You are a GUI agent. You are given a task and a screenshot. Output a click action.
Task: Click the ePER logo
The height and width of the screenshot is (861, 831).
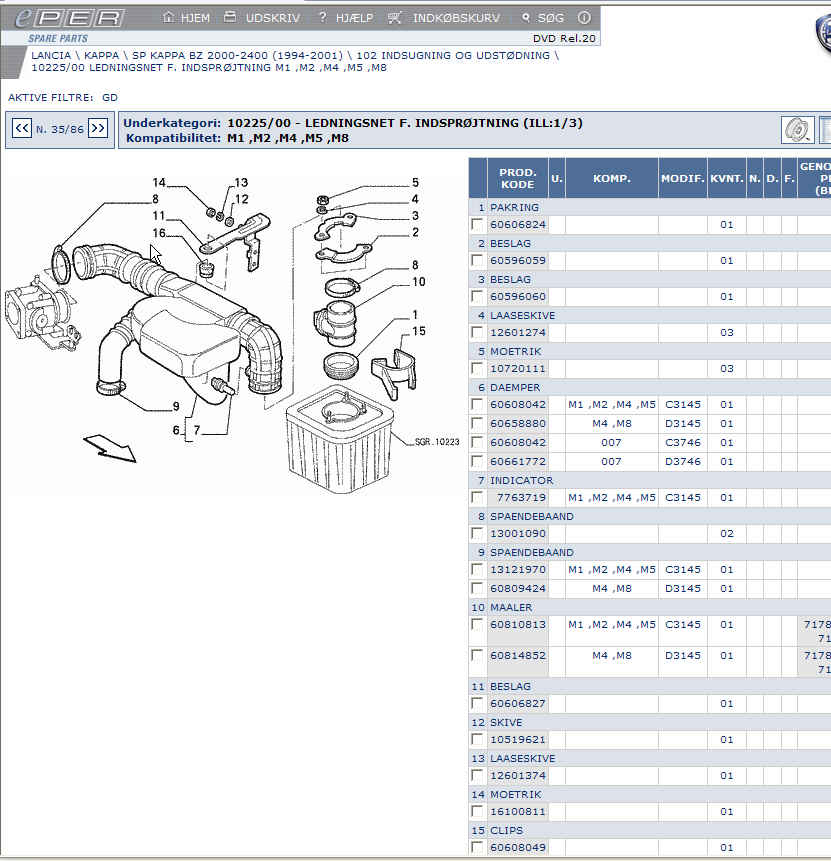tap(69, 18)
